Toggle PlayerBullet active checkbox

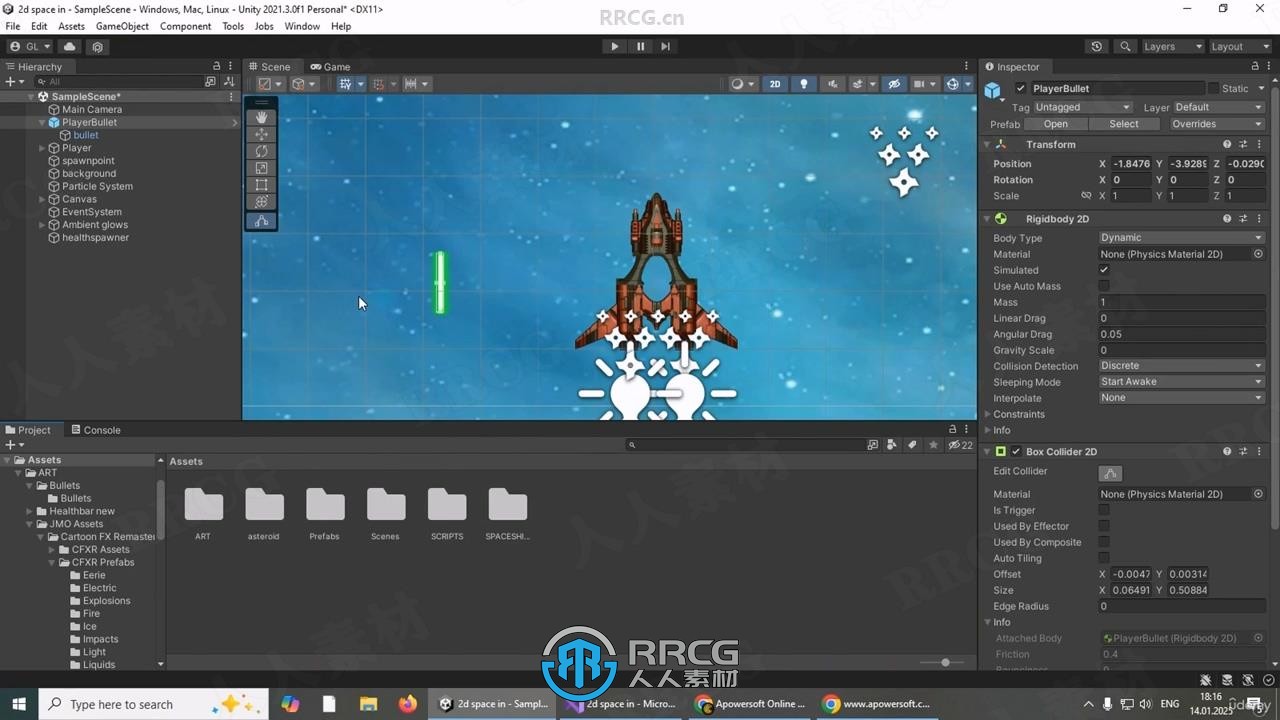click(x=1020, y=88)
